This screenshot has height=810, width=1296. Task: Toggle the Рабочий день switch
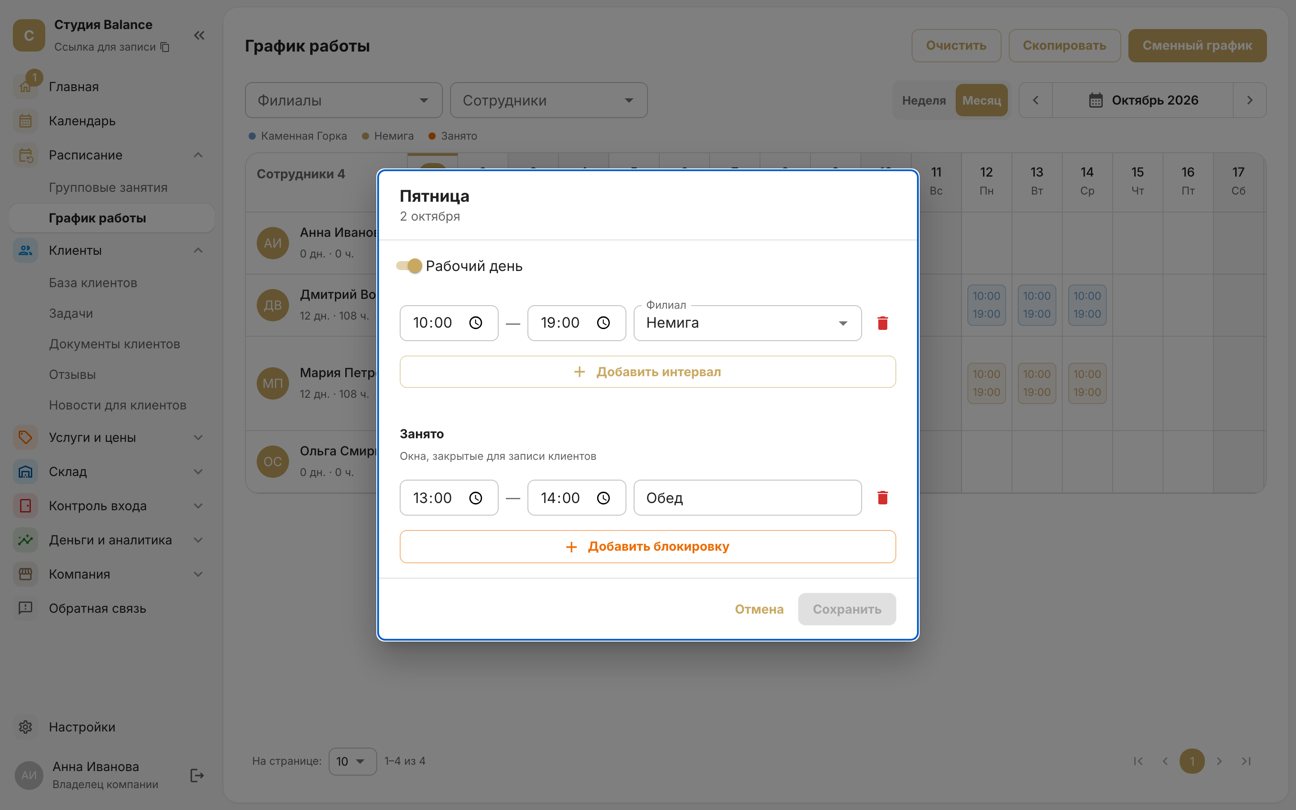tap(409, 266)
